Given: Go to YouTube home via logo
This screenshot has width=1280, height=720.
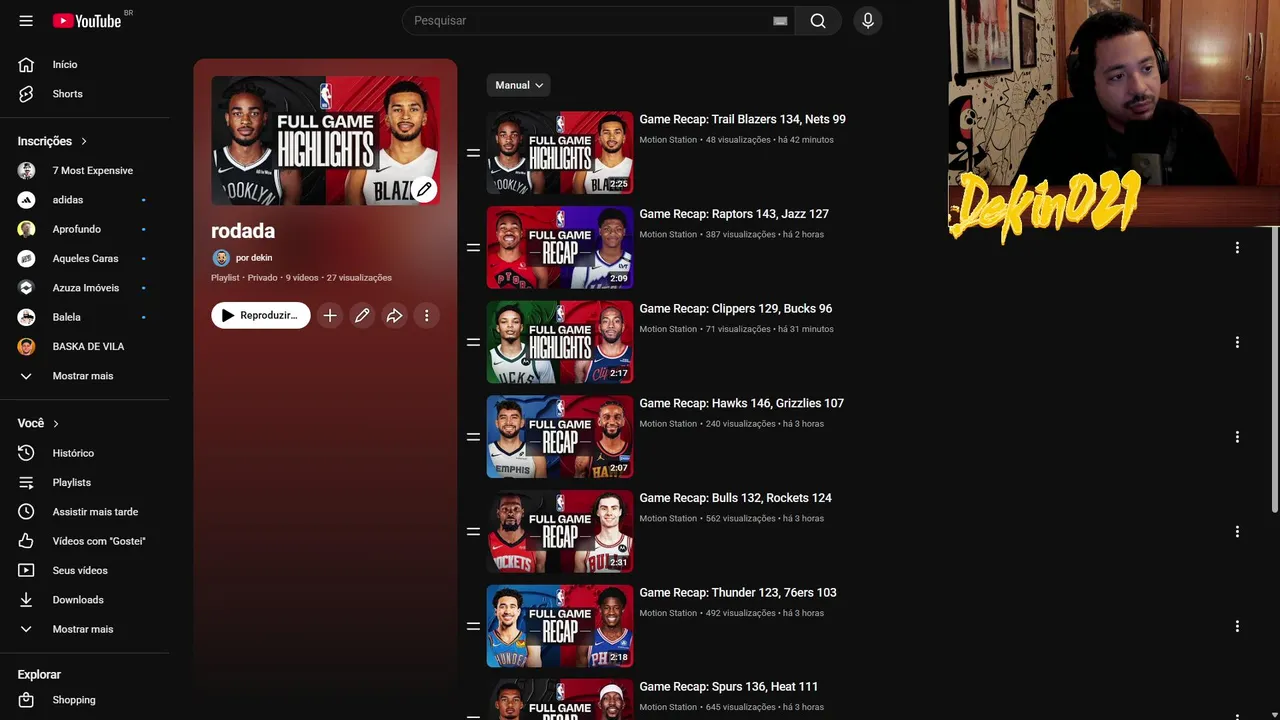Looking at the screenshot, I should (x=87, y=21).
